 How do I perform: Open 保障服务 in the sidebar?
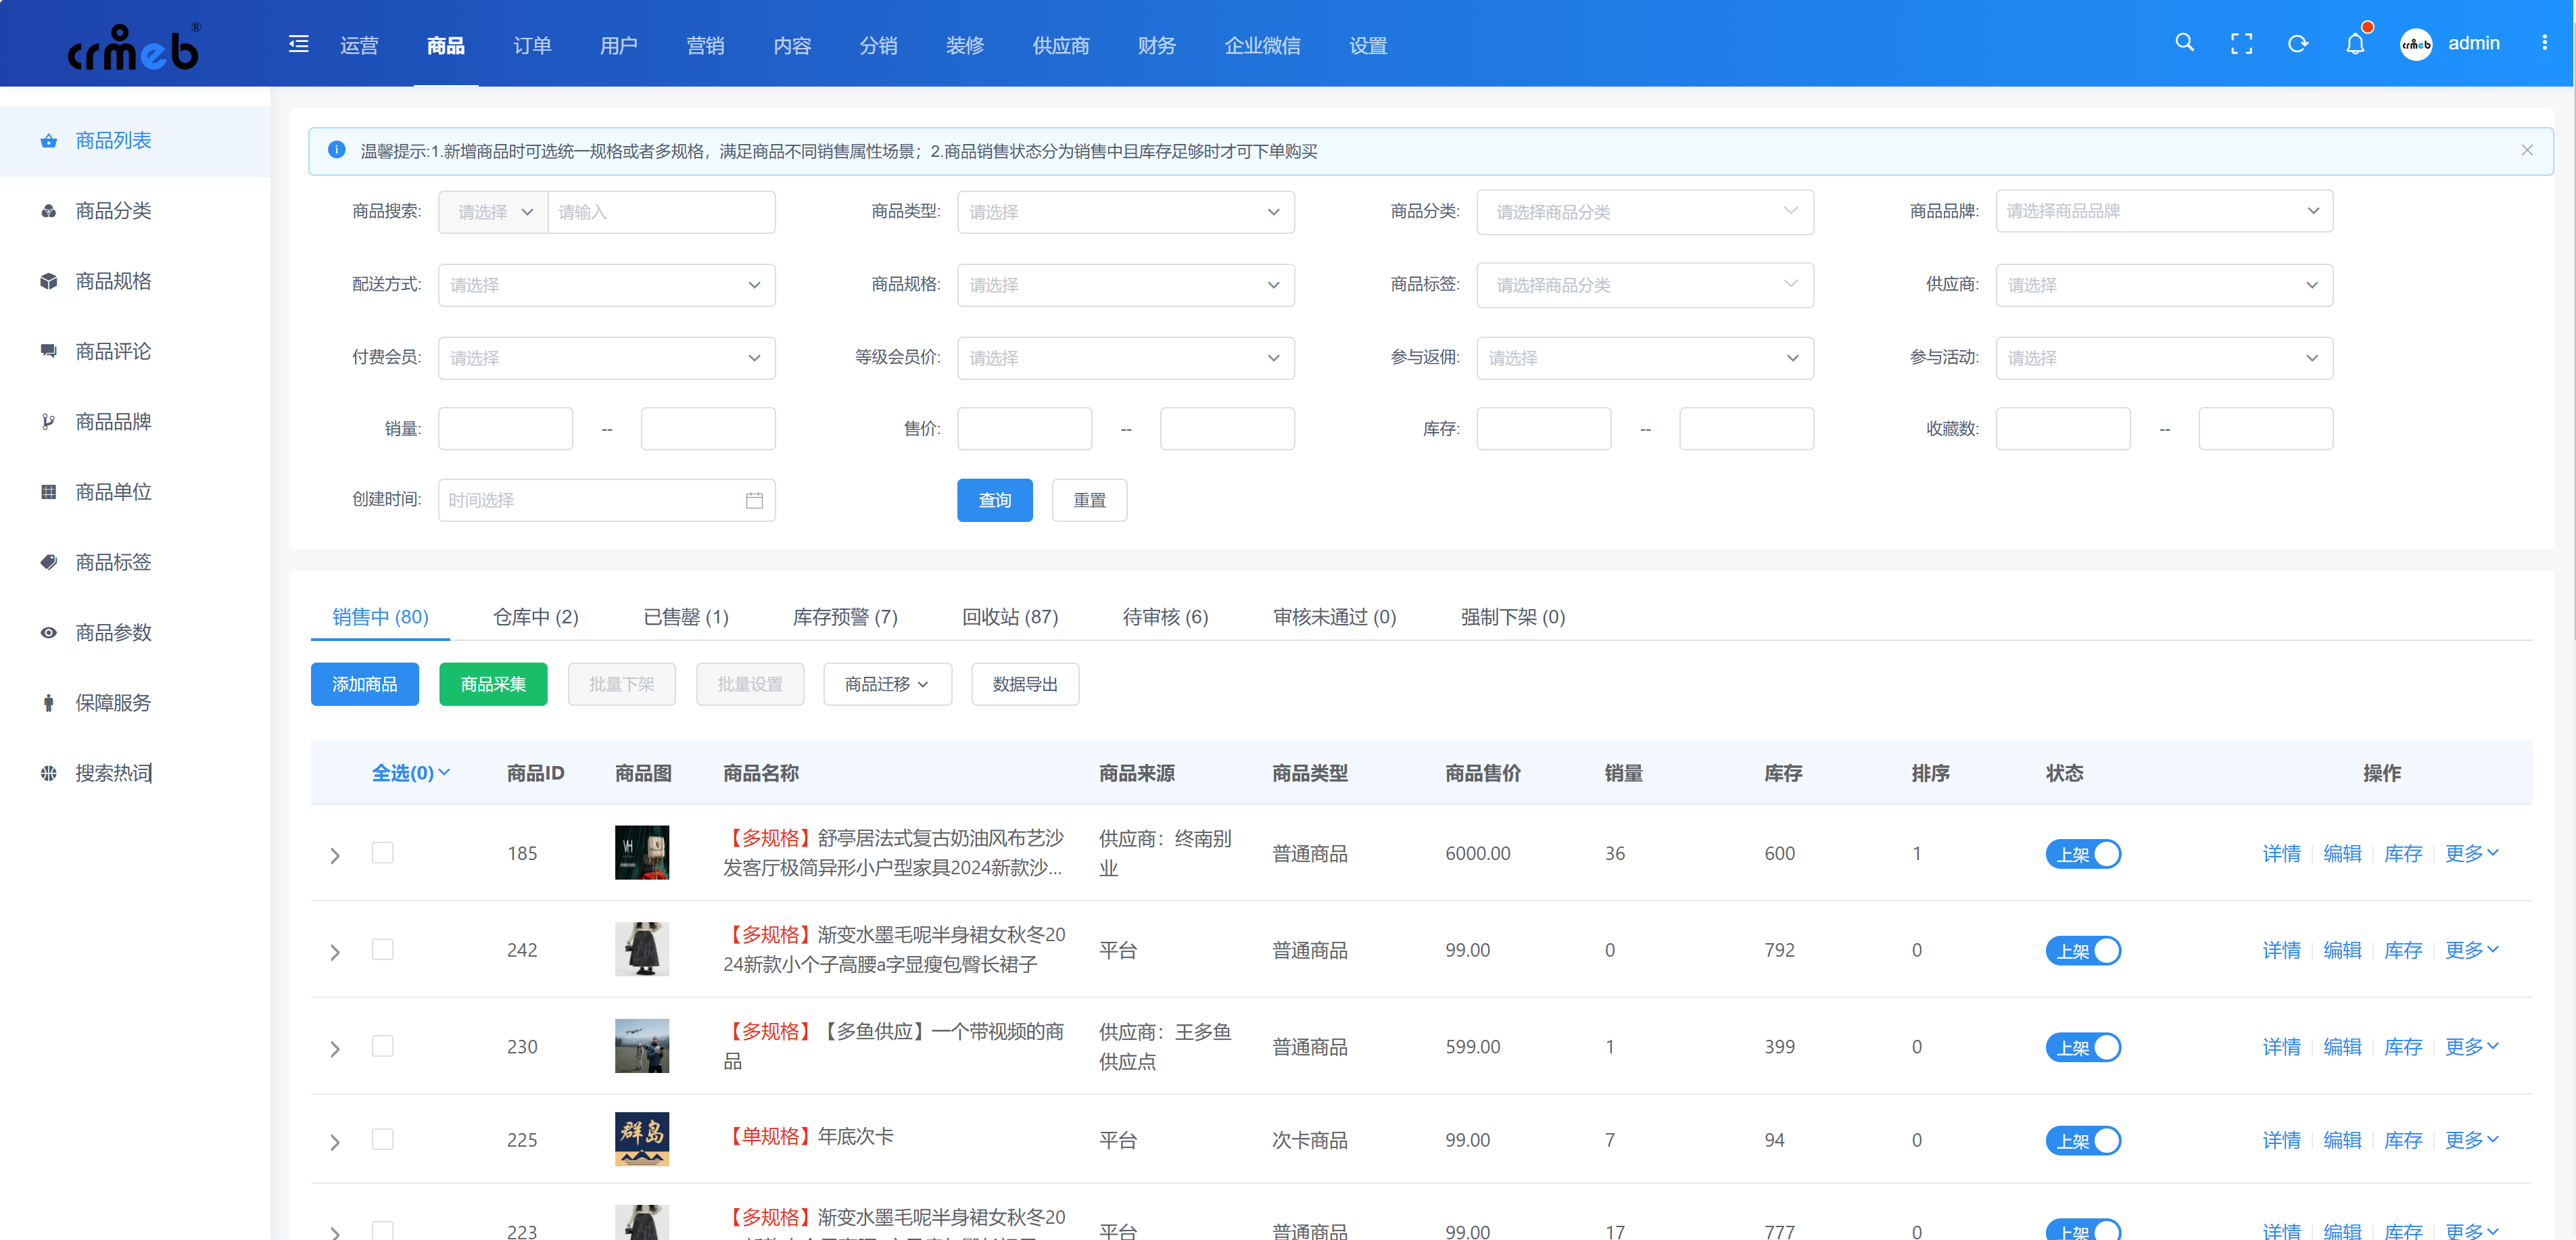(135, 703)
